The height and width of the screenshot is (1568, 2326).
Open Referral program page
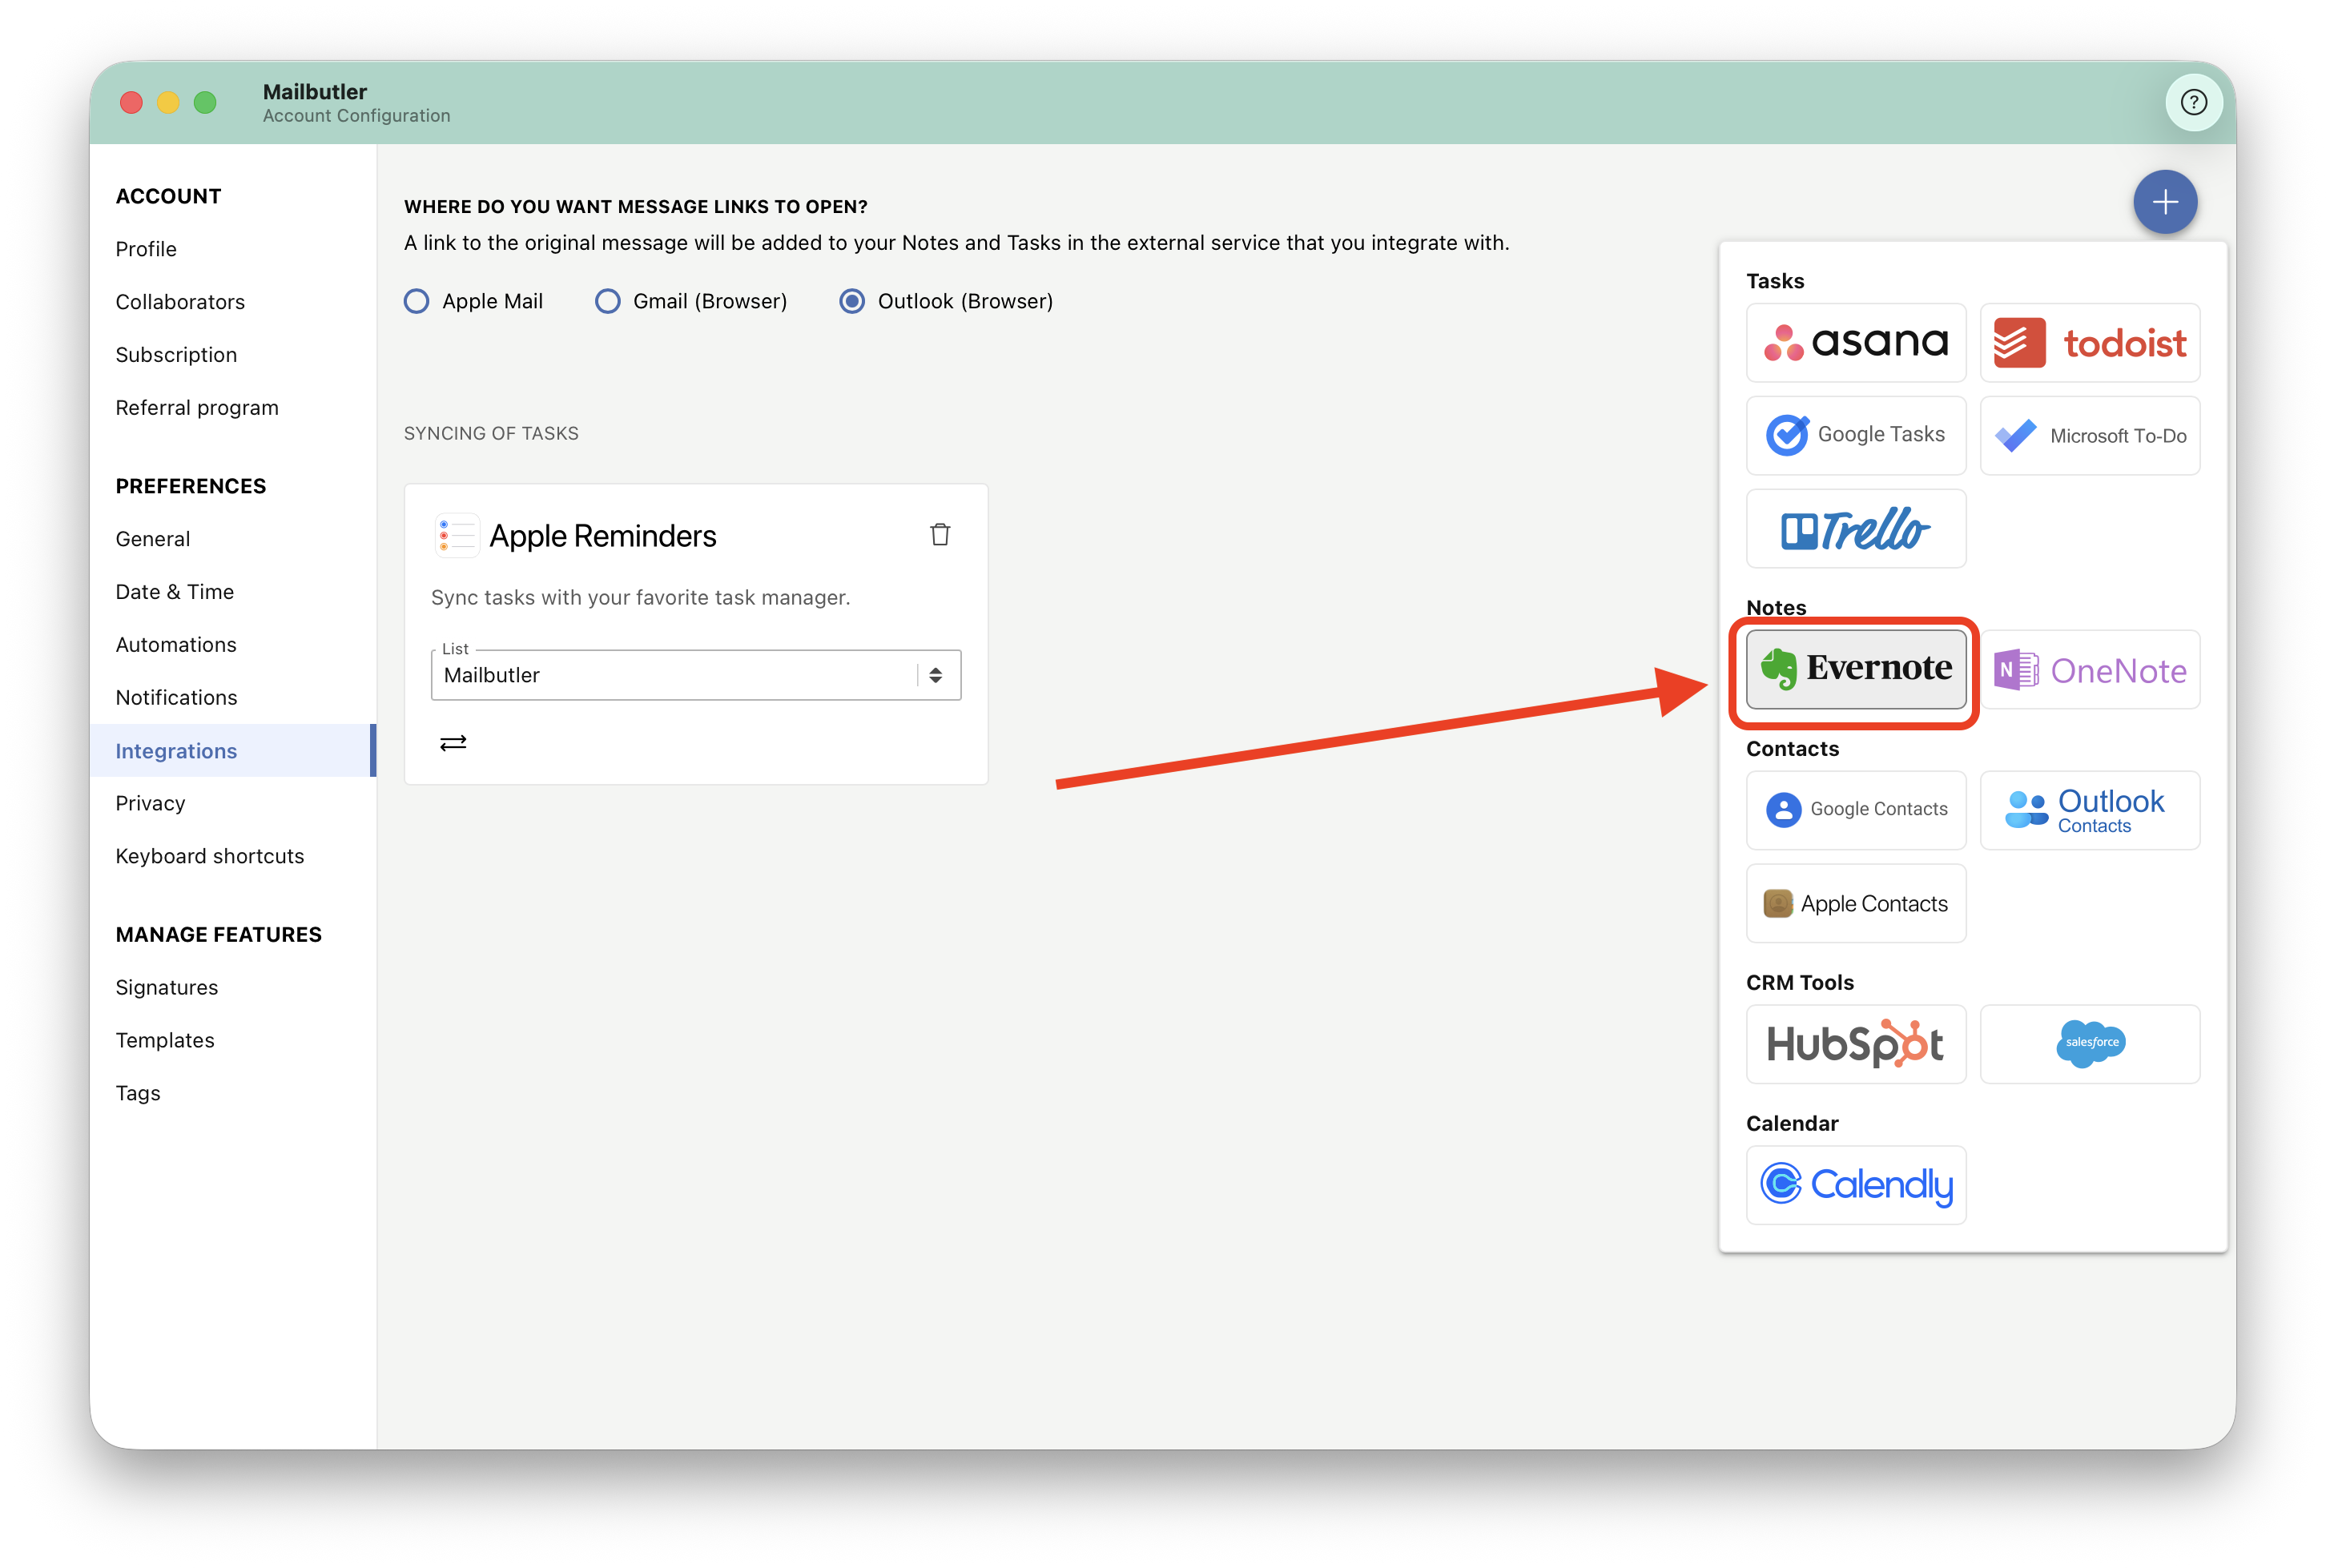(197, 408)
